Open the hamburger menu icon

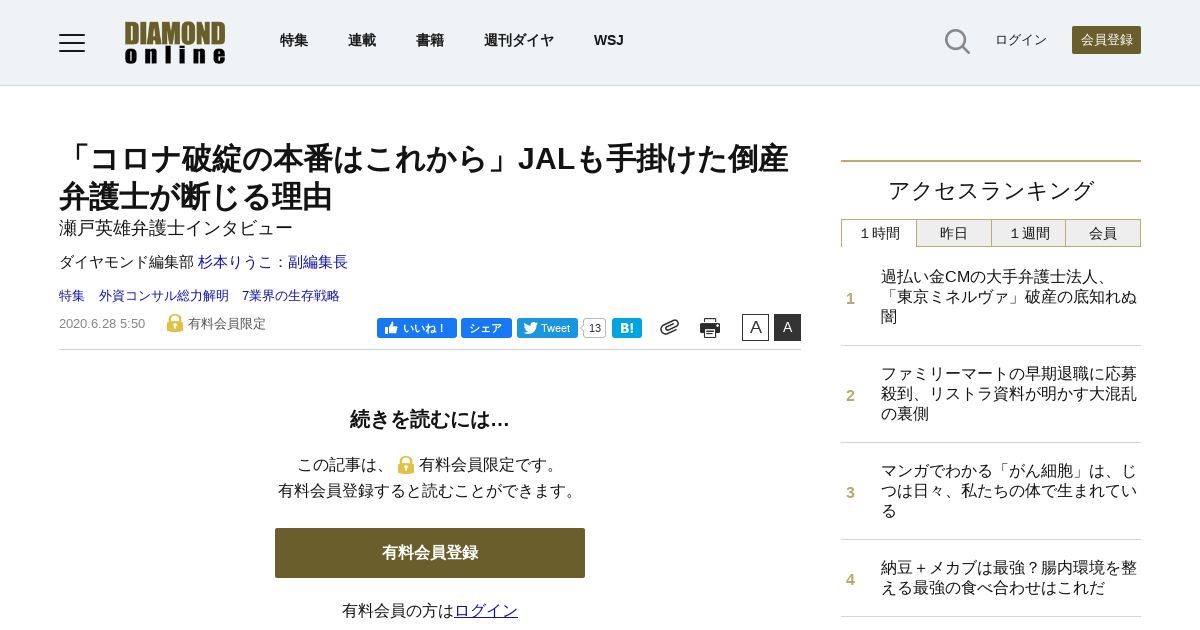72,43
